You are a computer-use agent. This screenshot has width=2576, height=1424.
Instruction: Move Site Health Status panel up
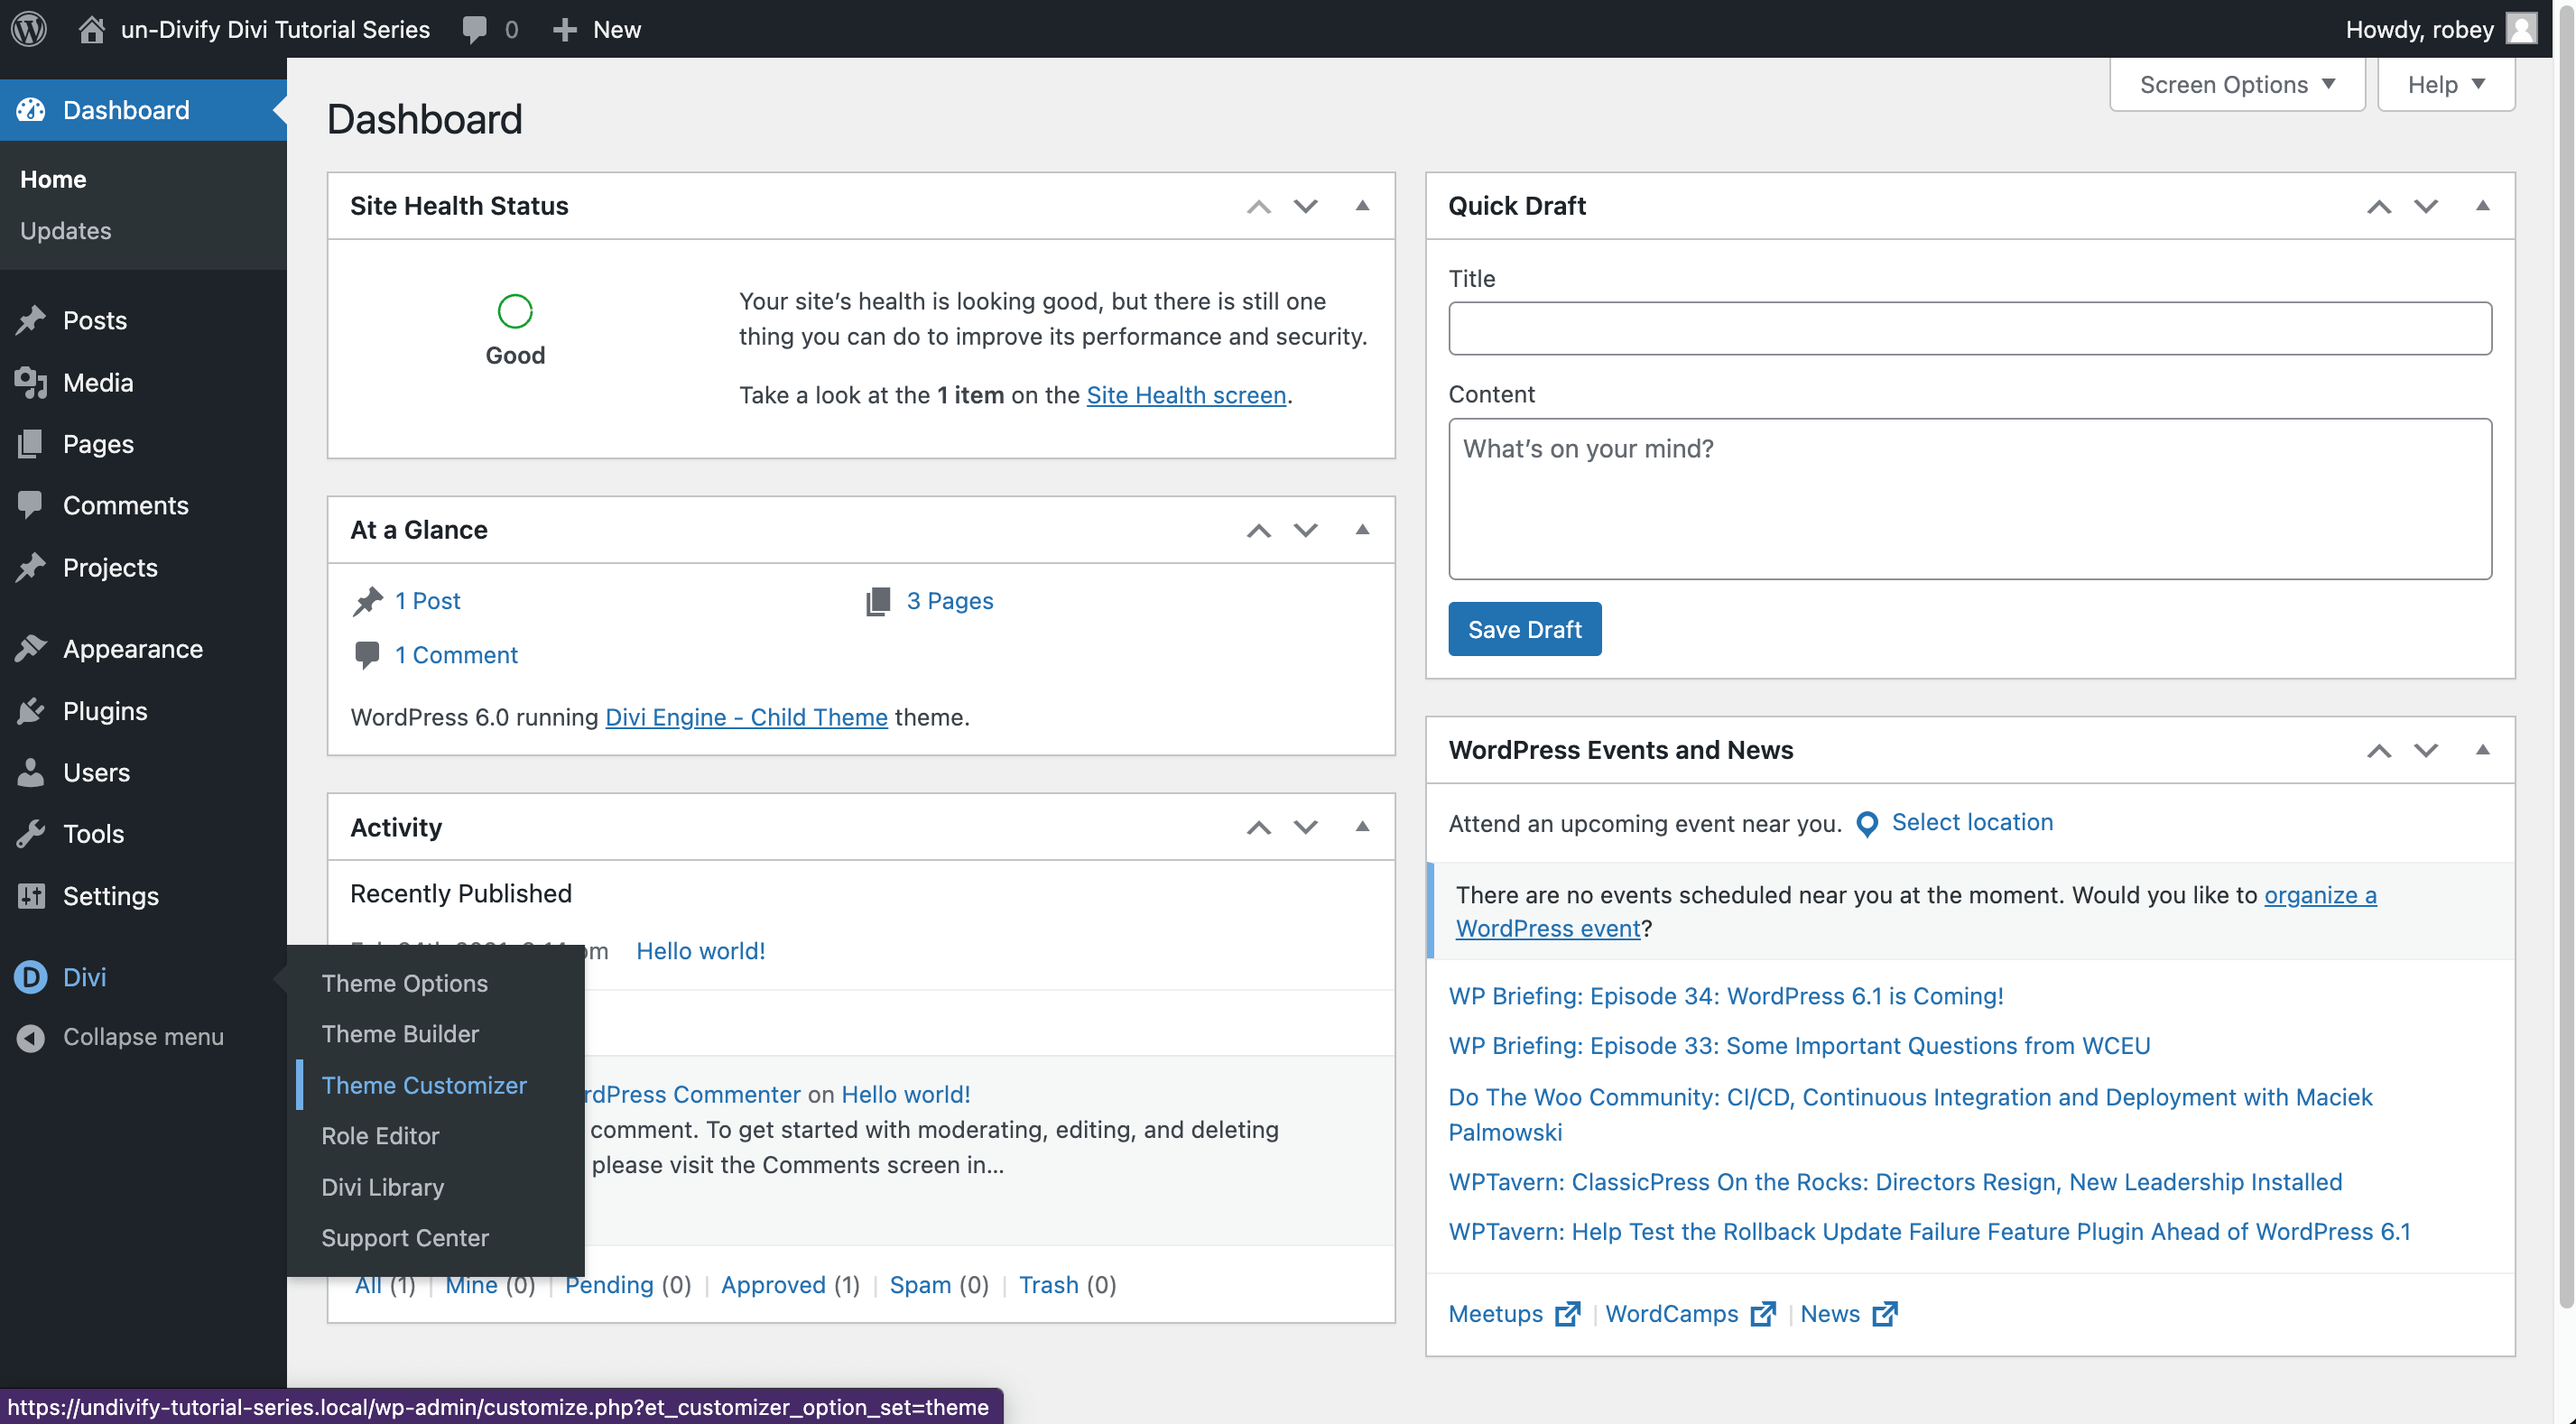coord(1259,206)
